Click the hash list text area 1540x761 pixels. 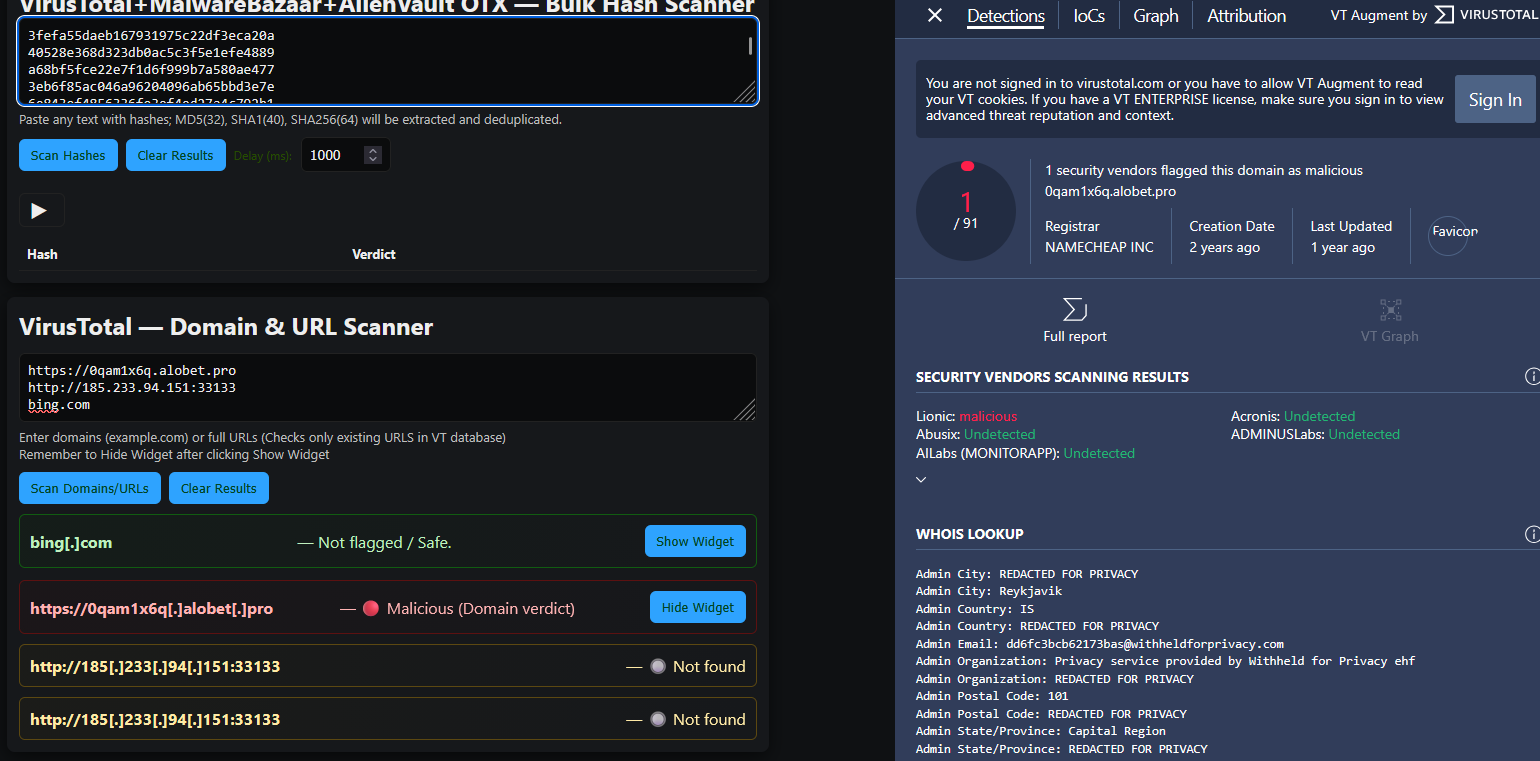click(388, 61)
